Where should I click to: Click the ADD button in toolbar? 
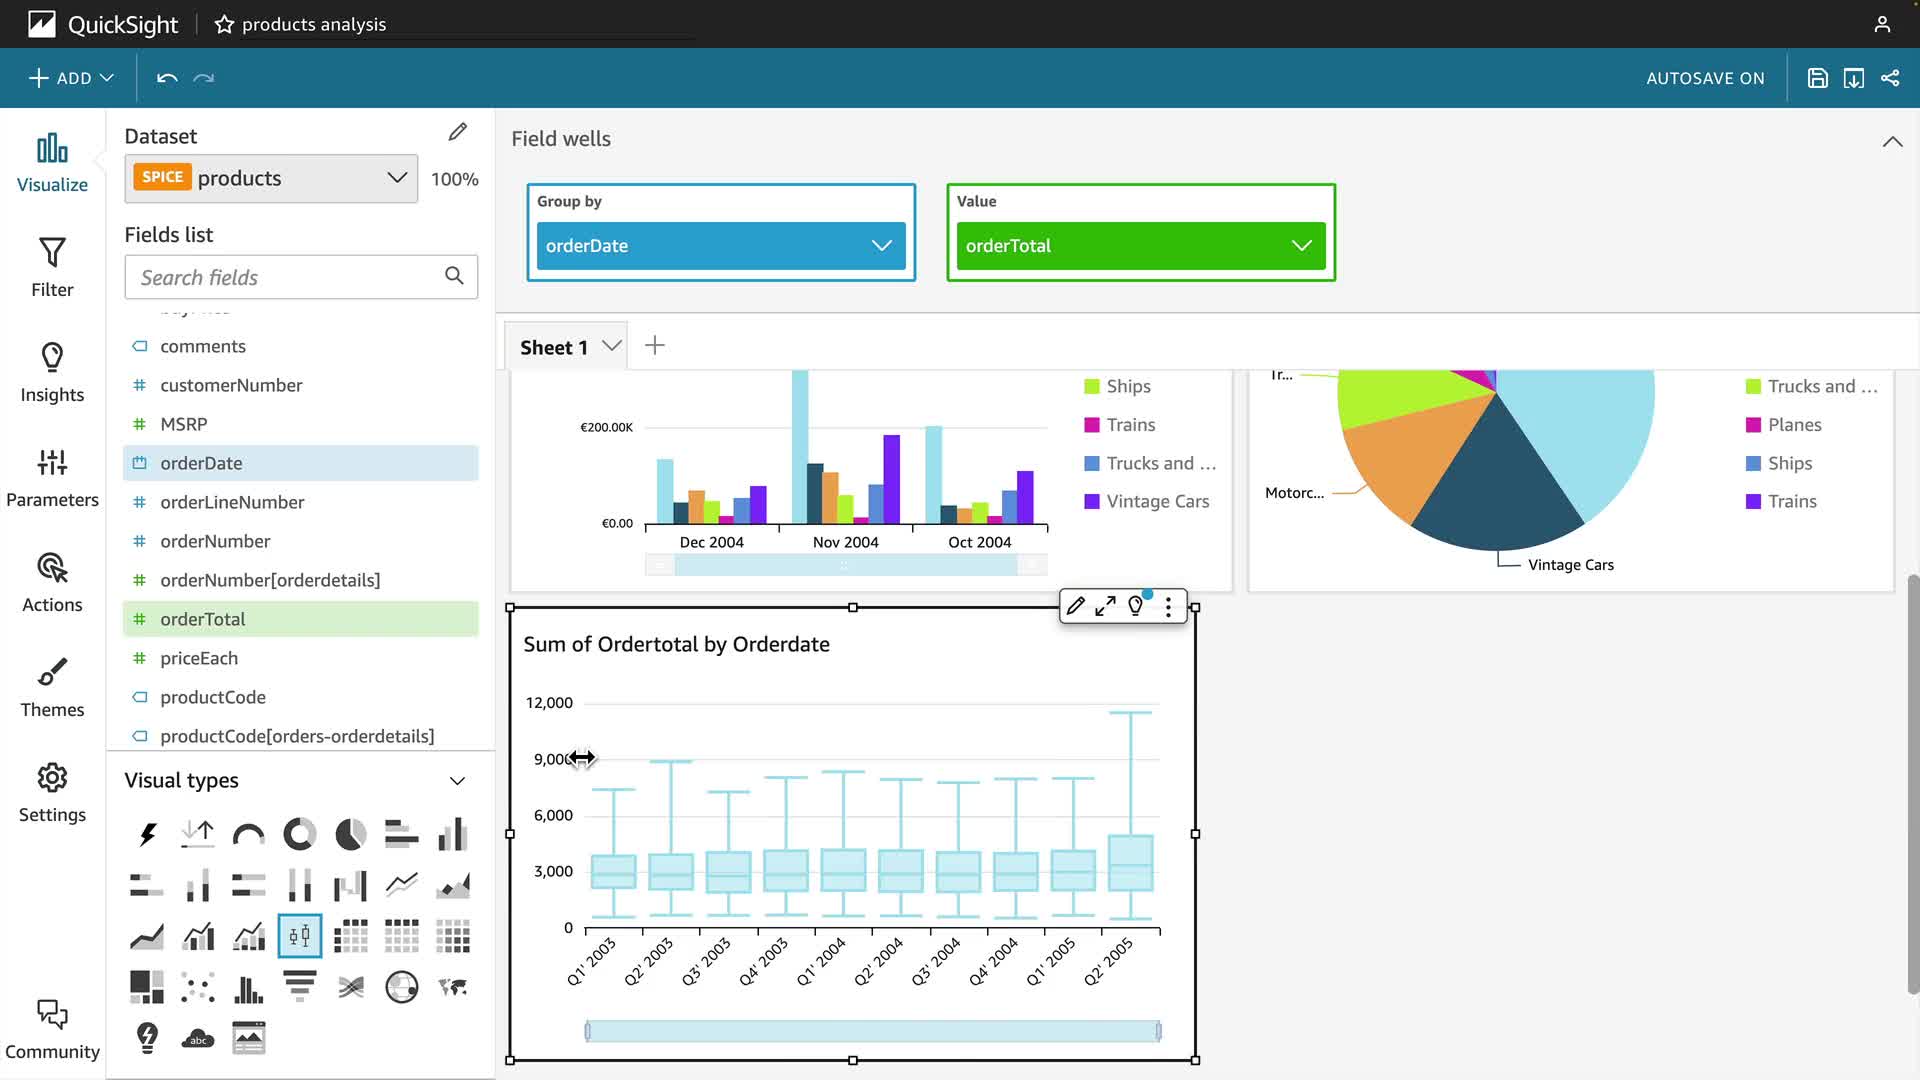tap(71, 78)
